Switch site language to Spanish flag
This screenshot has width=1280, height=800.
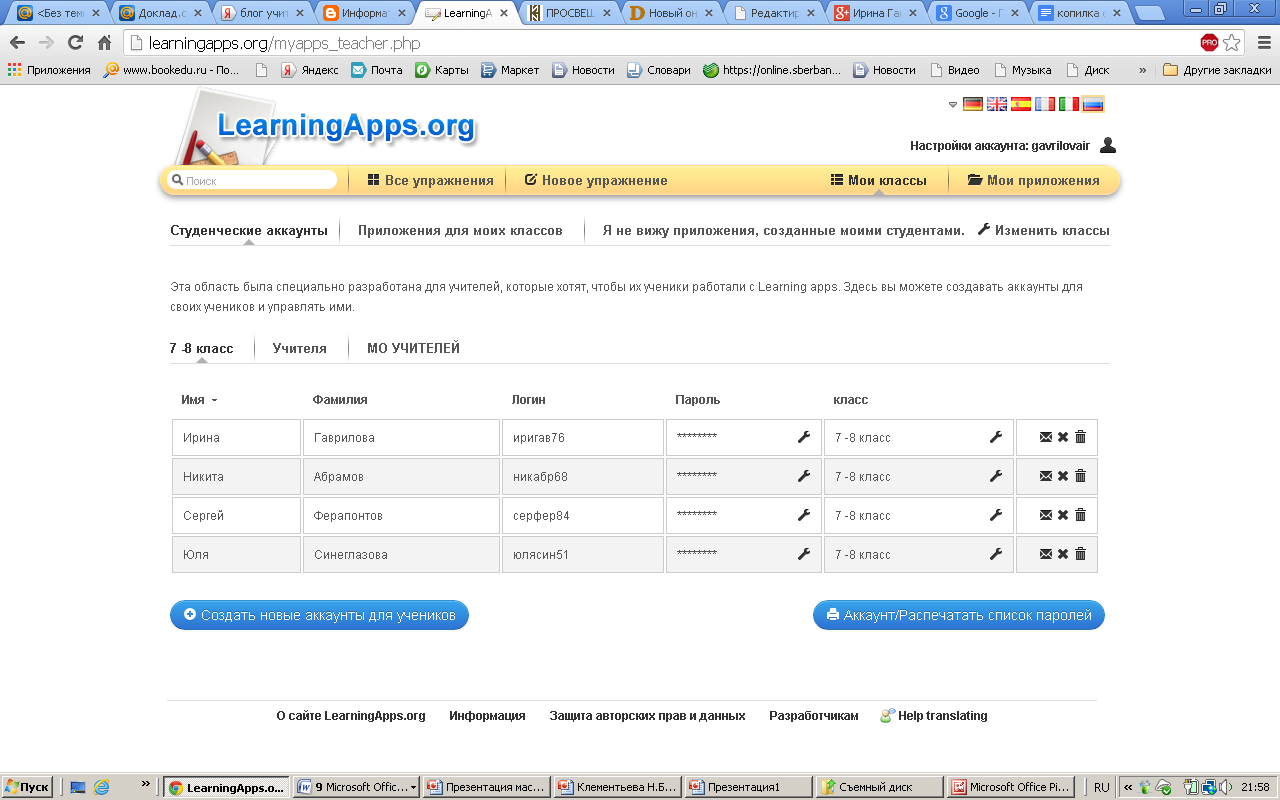(x=1021, y=104)
